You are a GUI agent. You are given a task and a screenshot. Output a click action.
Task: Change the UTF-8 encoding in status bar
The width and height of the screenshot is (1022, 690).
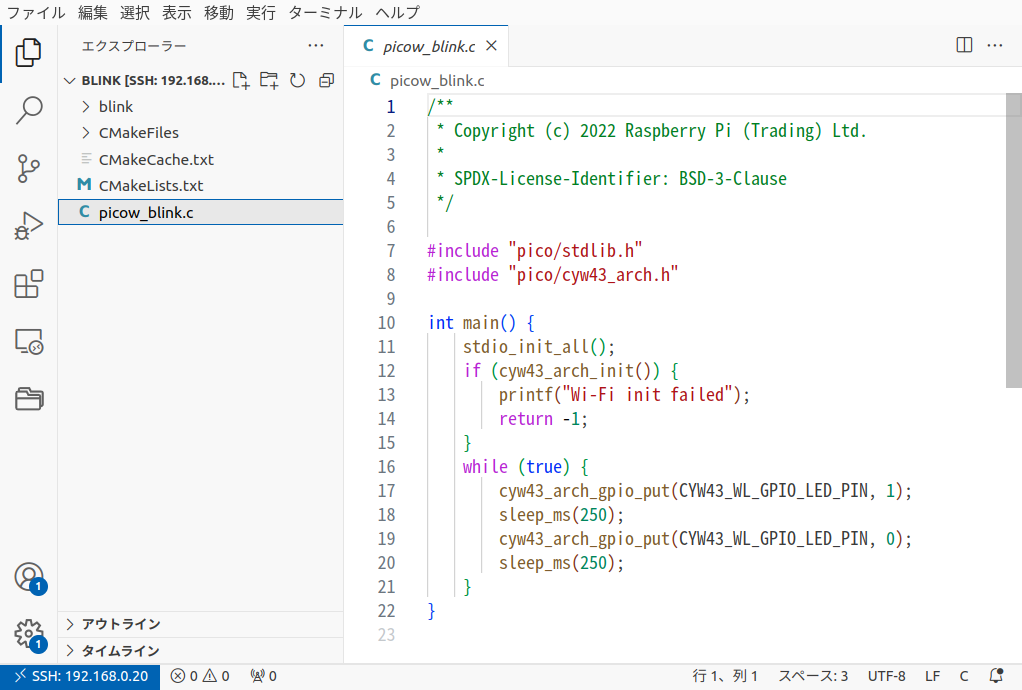886,675
